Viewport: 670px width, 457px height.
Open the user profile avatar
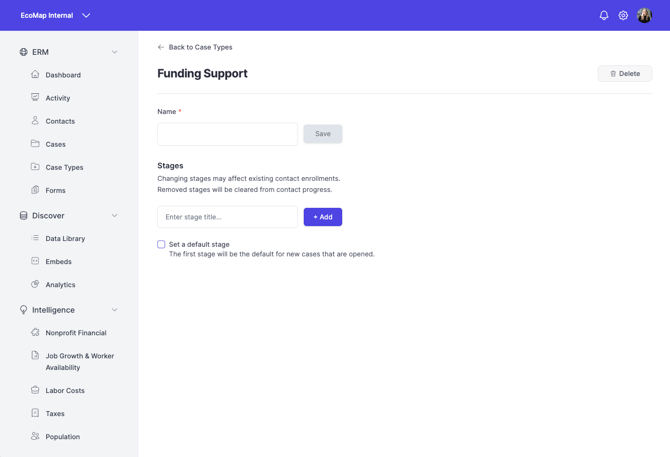tap(644, 15)
